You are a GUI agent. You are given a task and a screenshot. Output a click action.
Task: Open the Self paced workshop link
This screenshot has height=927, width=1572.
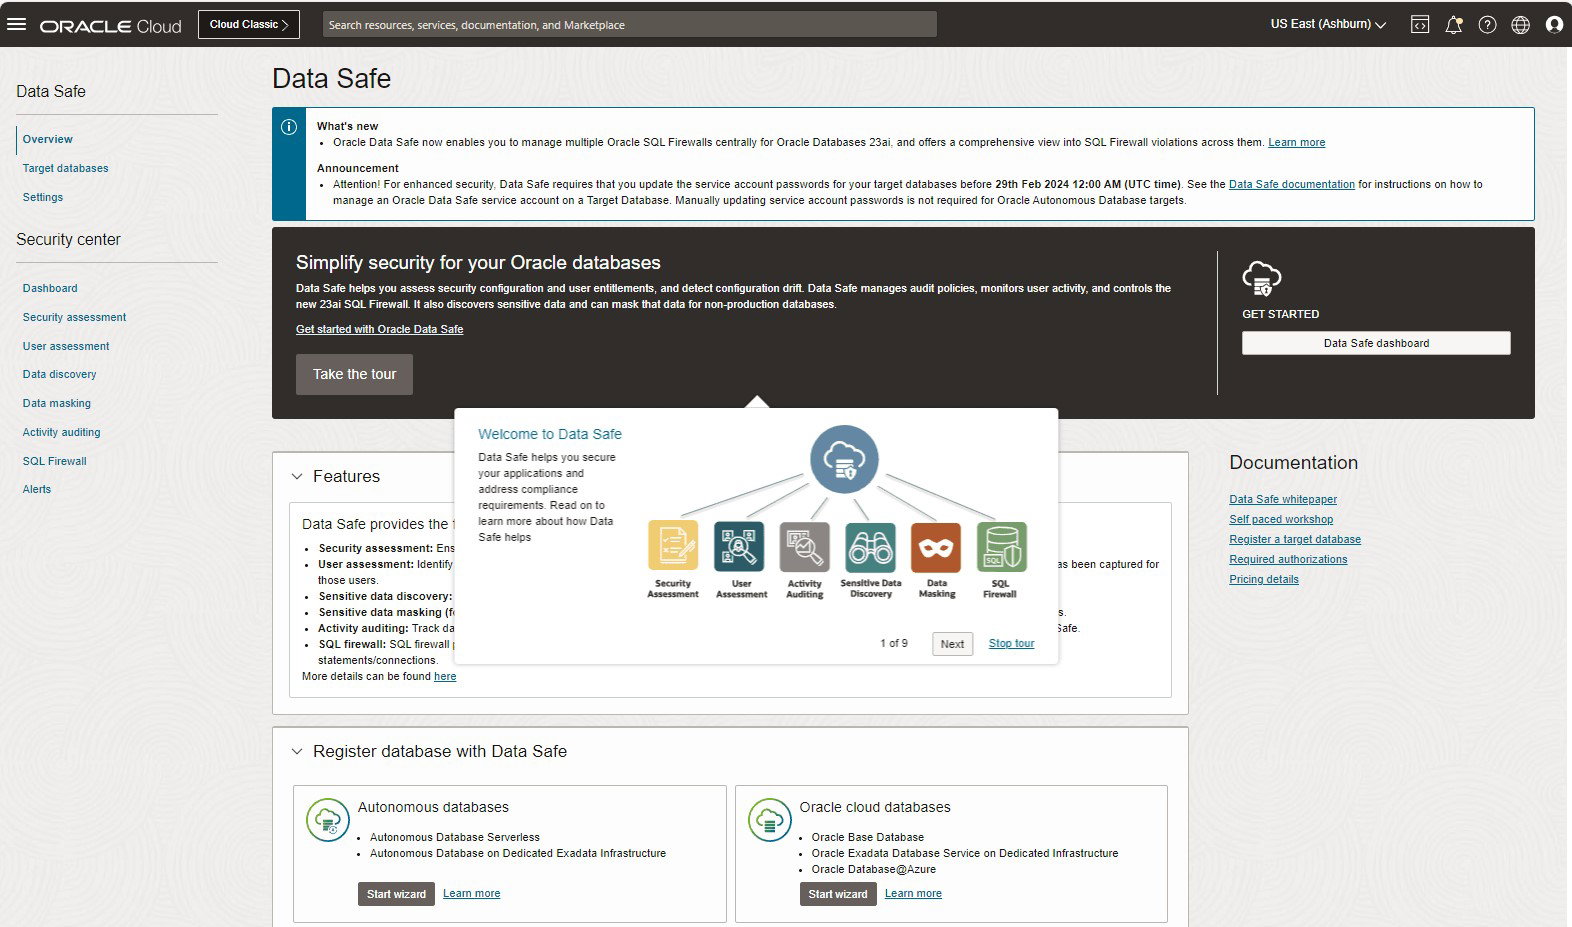(1281, 519)
